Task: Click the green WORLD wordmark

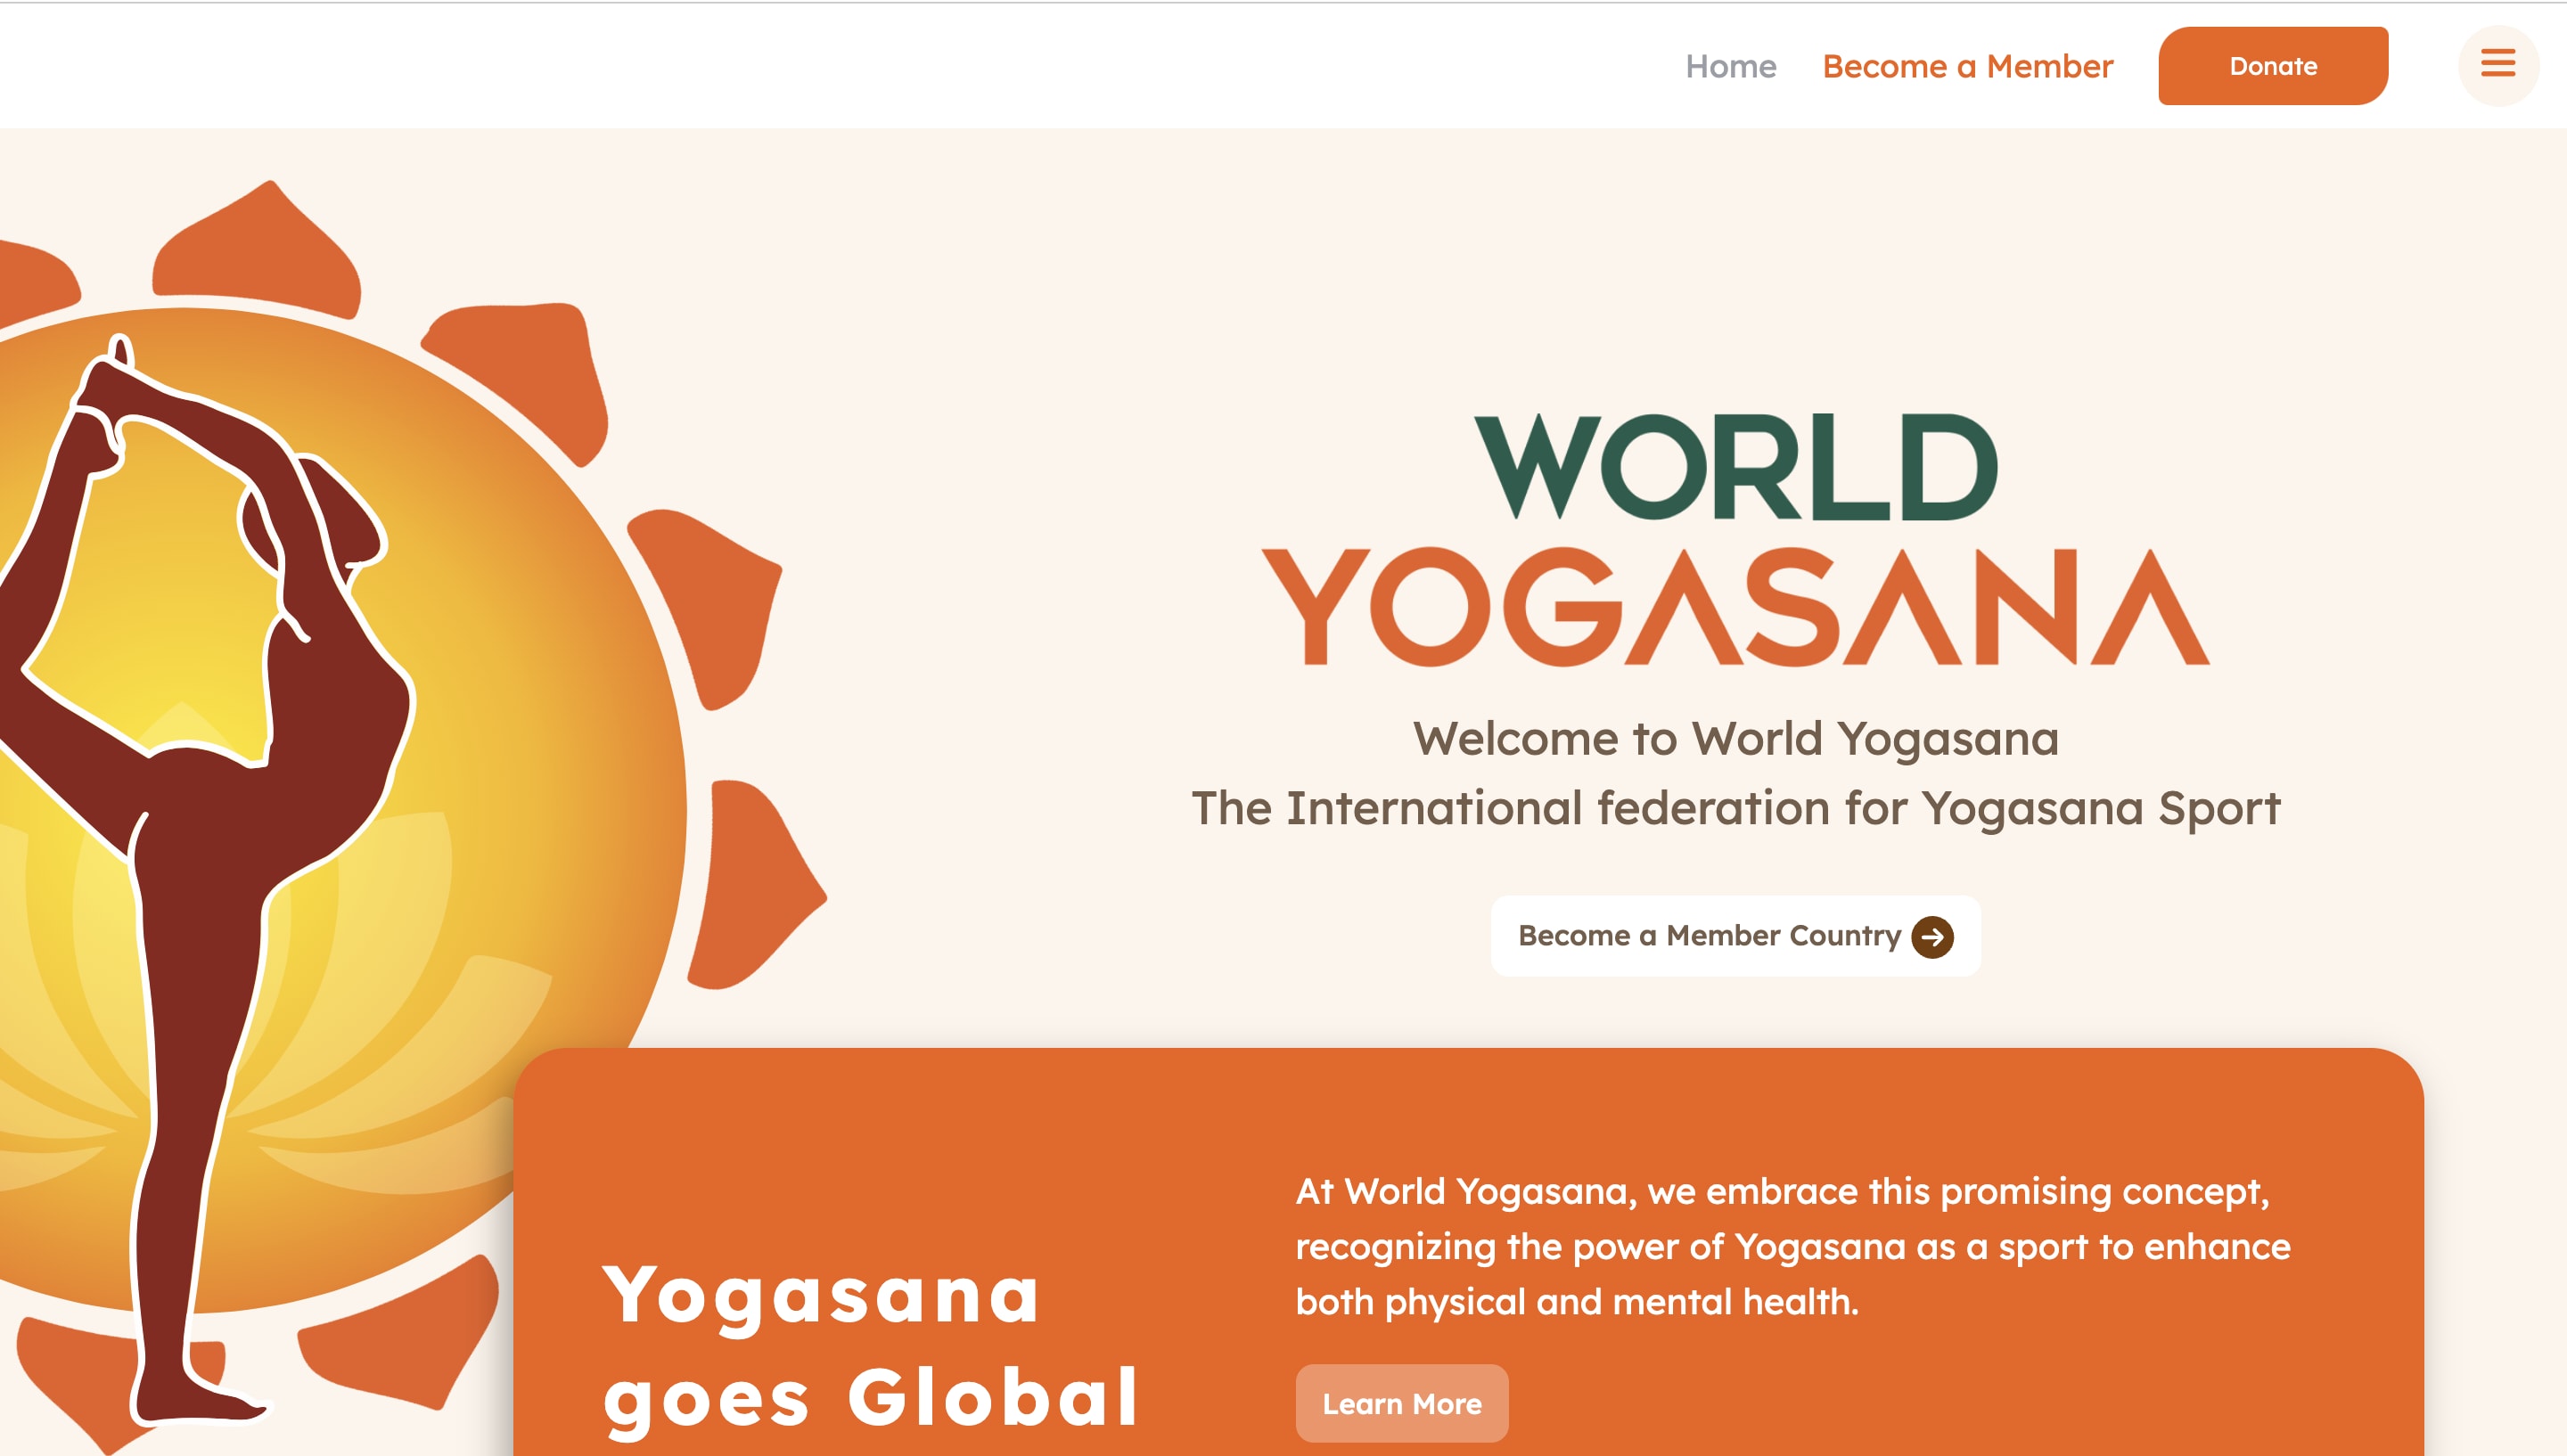Action: tap(1736, 467)
